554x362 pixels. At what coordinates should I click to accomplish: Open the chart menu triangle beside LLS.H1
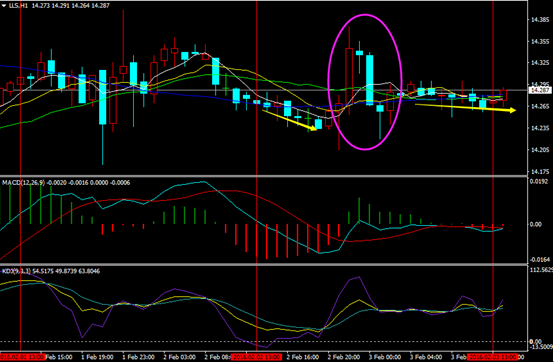pos(4,6)
